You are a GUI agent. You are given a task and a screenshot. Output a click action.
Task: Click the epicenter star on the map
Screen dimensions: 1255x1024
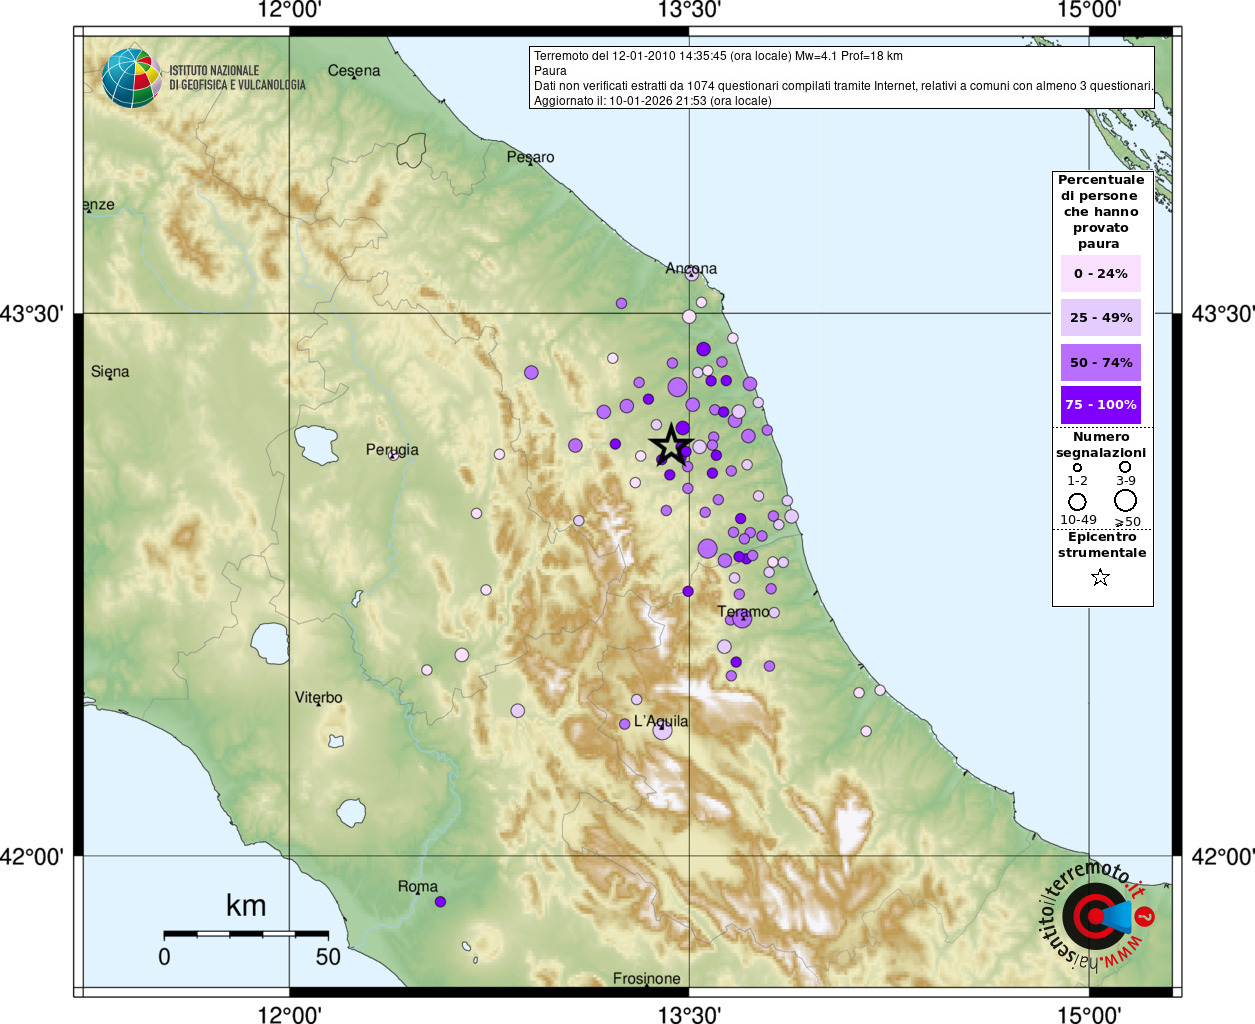click(x=671, y=445)
